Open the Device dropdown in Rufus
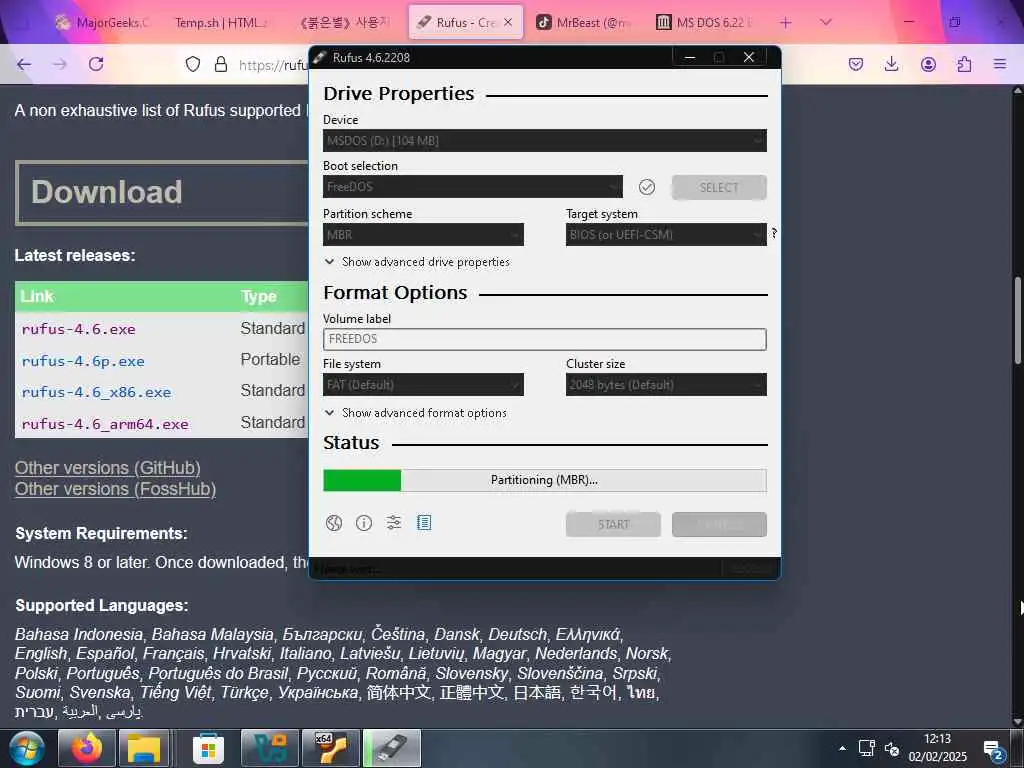This screenshot has width=1024, height=768. pyautogui.click(x=545, y=141)
